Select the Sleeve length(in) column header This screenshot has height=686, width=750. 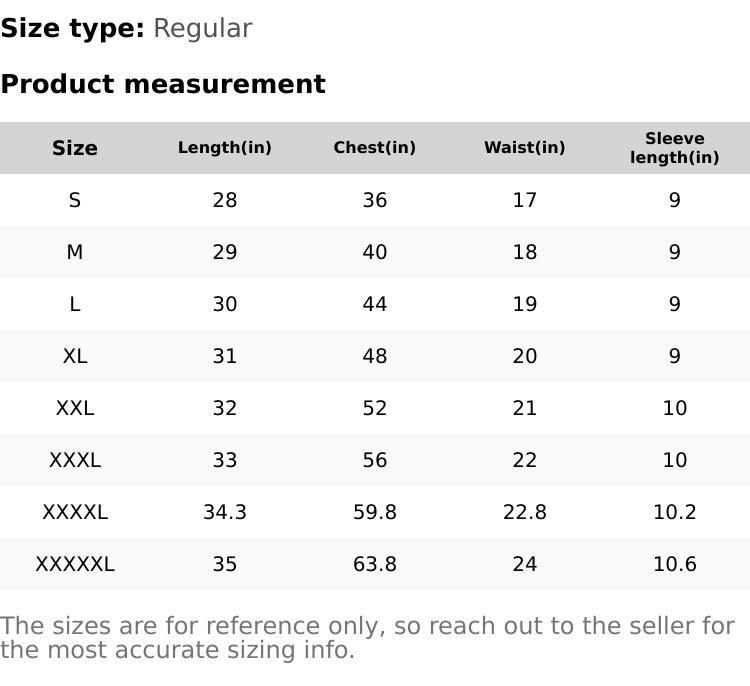pyautogui.click(x=675, y=148)
